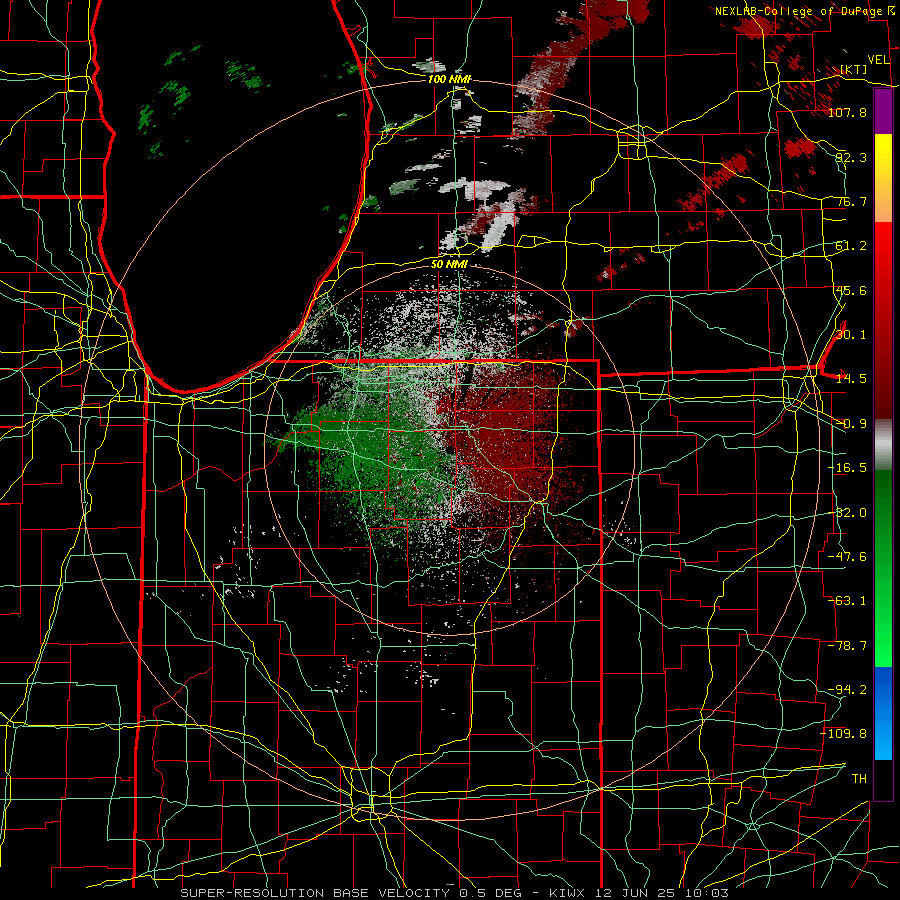The height and width of the screenshot is (900, 900).
Task: Pick the light blue segment of color bar
Action: coord(883,740)
